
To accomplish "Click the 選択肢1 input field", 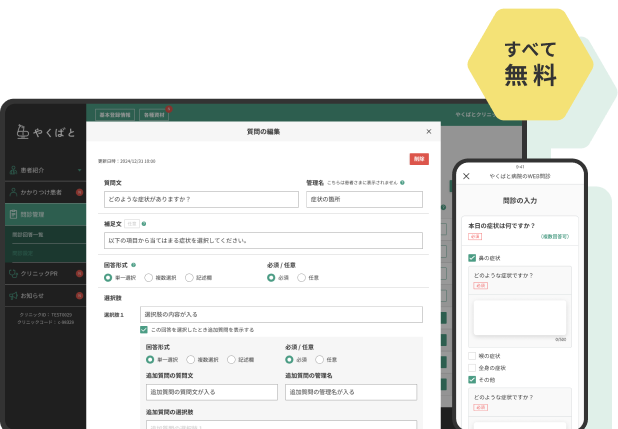I will tap(281, 315).
